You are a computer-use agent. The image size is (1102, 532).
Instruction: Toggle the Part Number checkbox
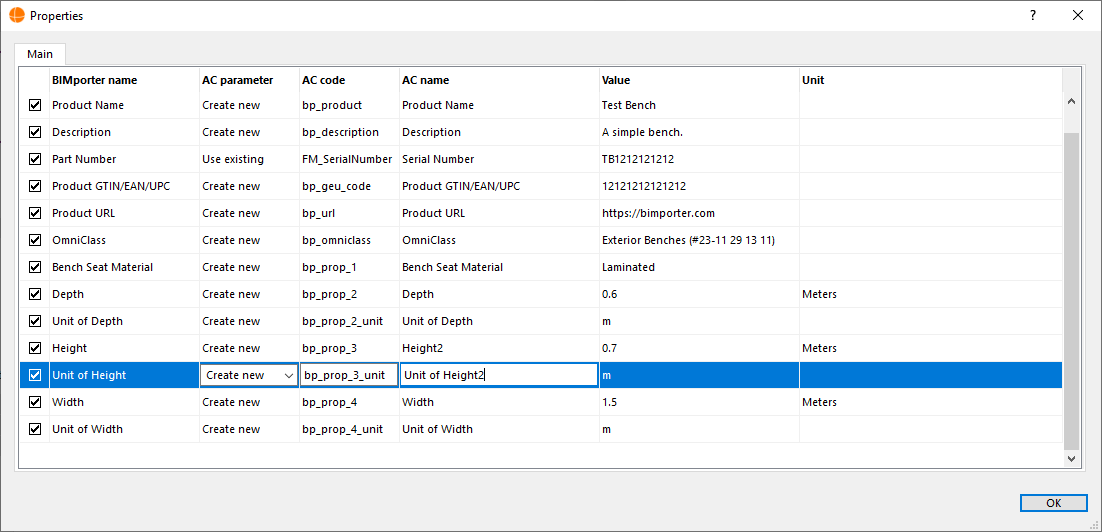click(34, 160)
